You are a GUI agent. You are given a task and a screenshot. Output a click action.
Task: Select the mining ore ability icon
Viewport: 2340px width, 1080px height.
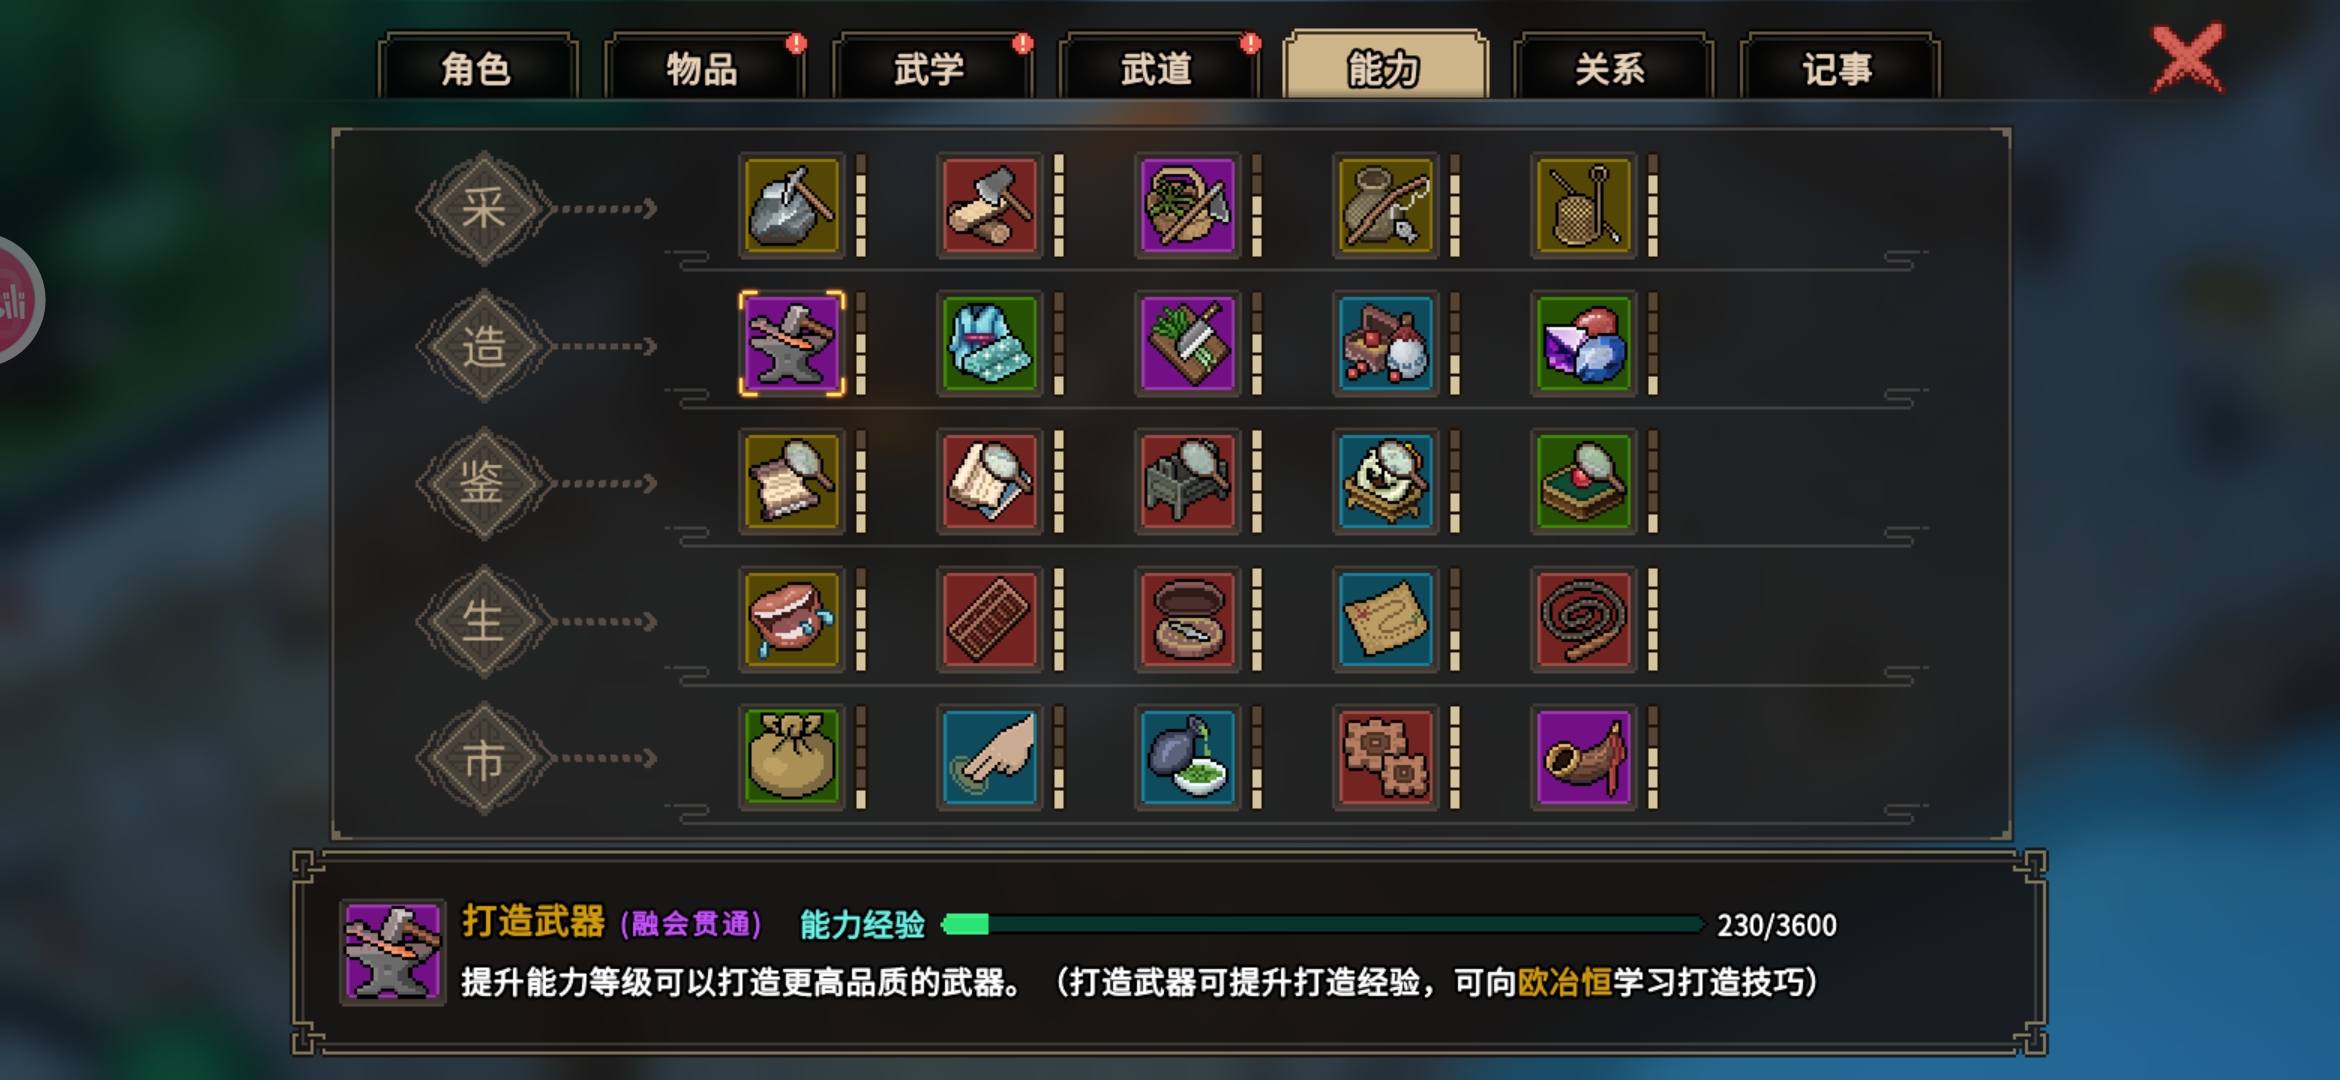click(791, 206)
